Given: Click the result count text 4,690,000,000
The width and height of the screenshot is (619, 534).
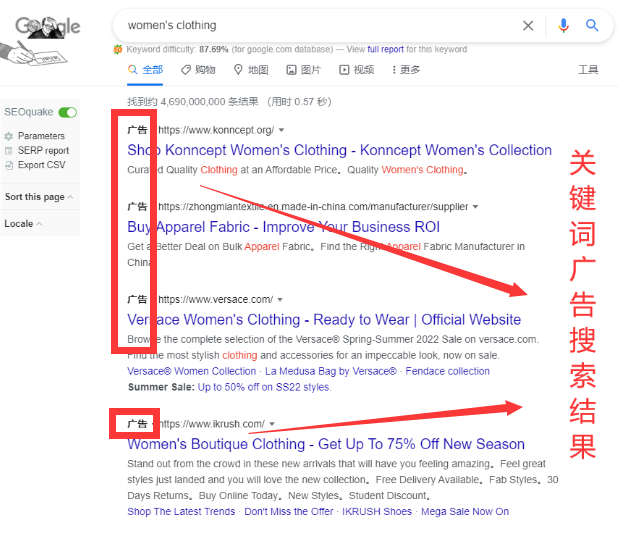Looking at the screenshot, I should click(x=193, y=102).
